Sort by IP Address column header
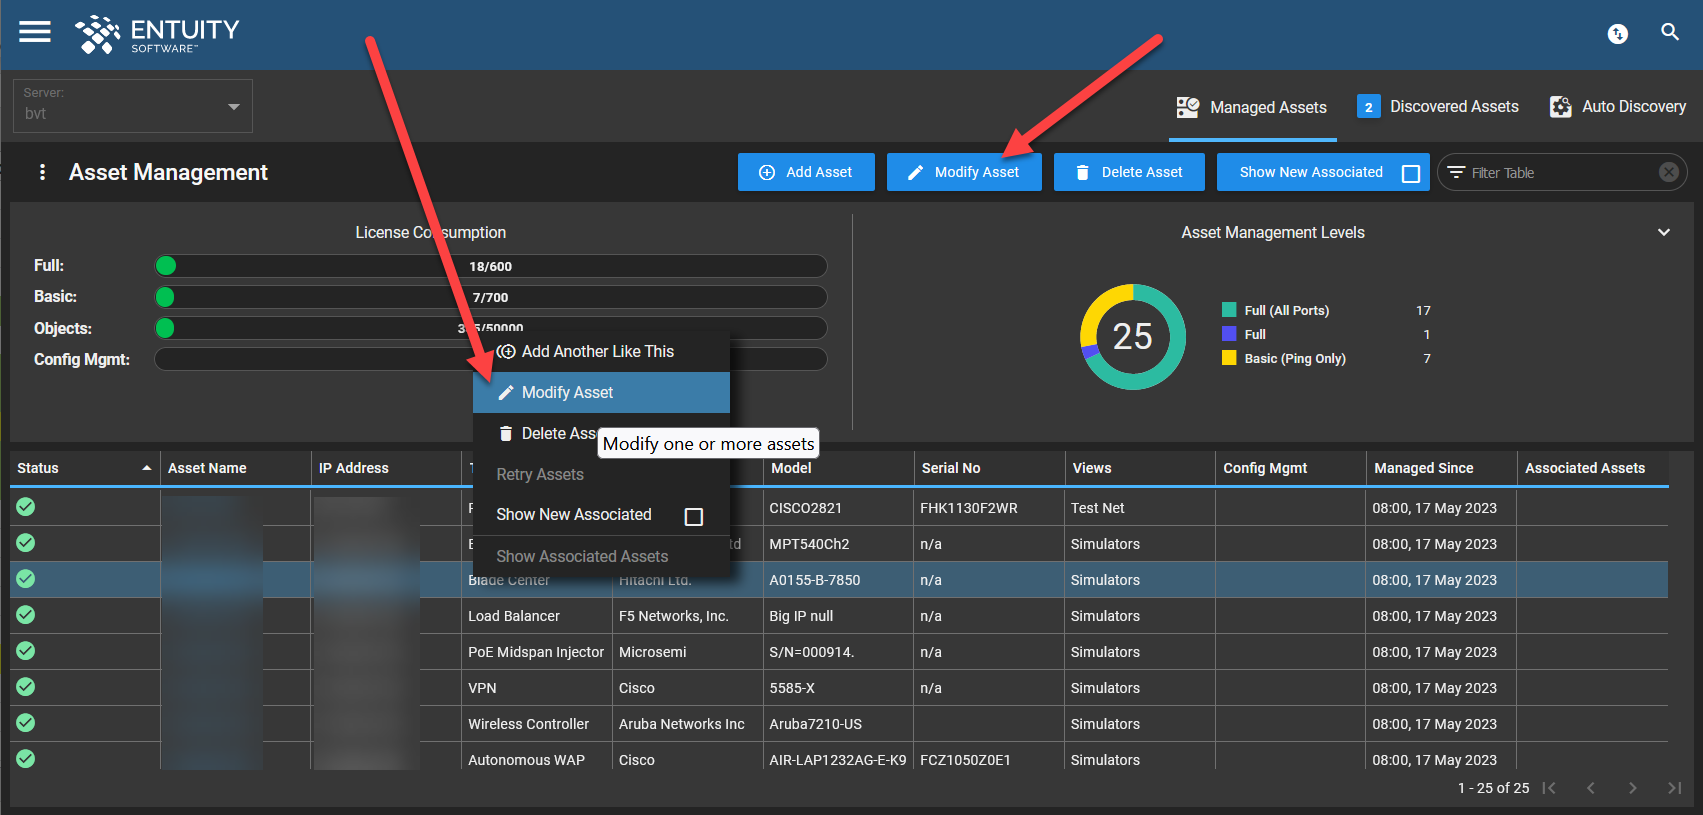 386,468
